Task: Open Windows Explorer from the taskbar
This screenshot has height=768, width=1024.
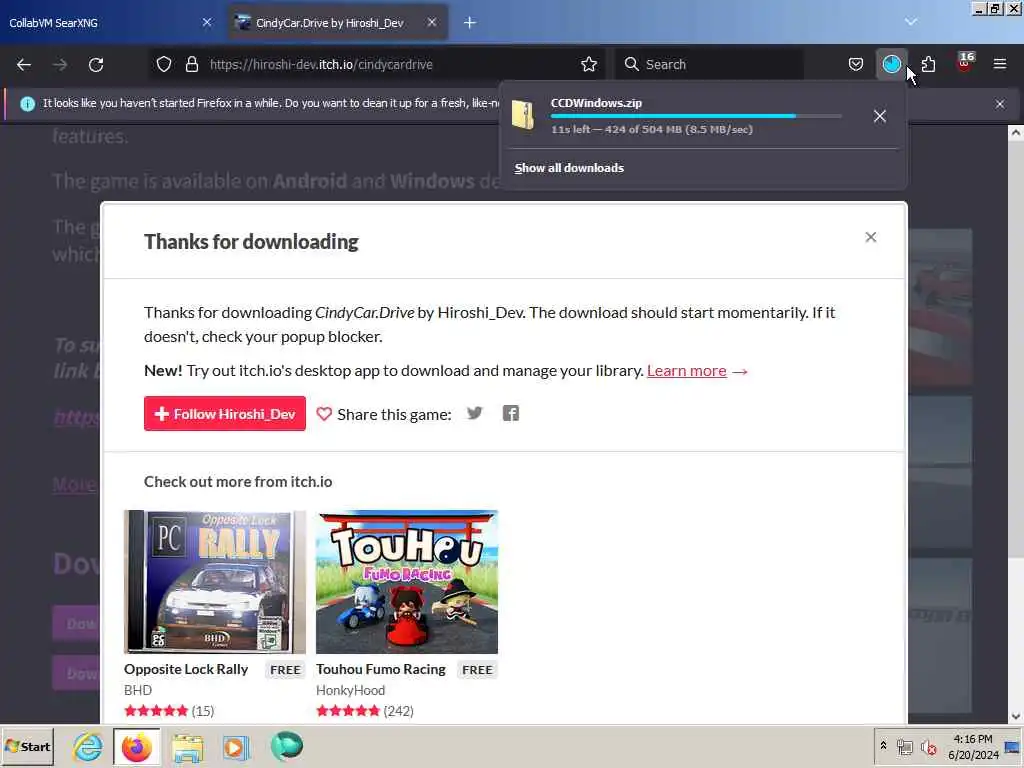Action: click(187, 746)
